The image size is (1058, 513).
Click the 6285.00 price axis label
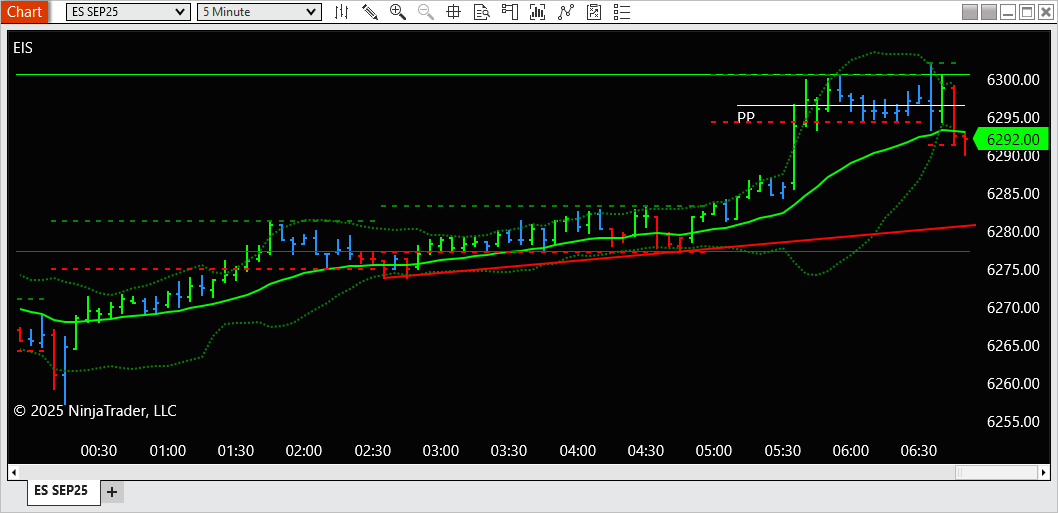[x=1012, y=194]
